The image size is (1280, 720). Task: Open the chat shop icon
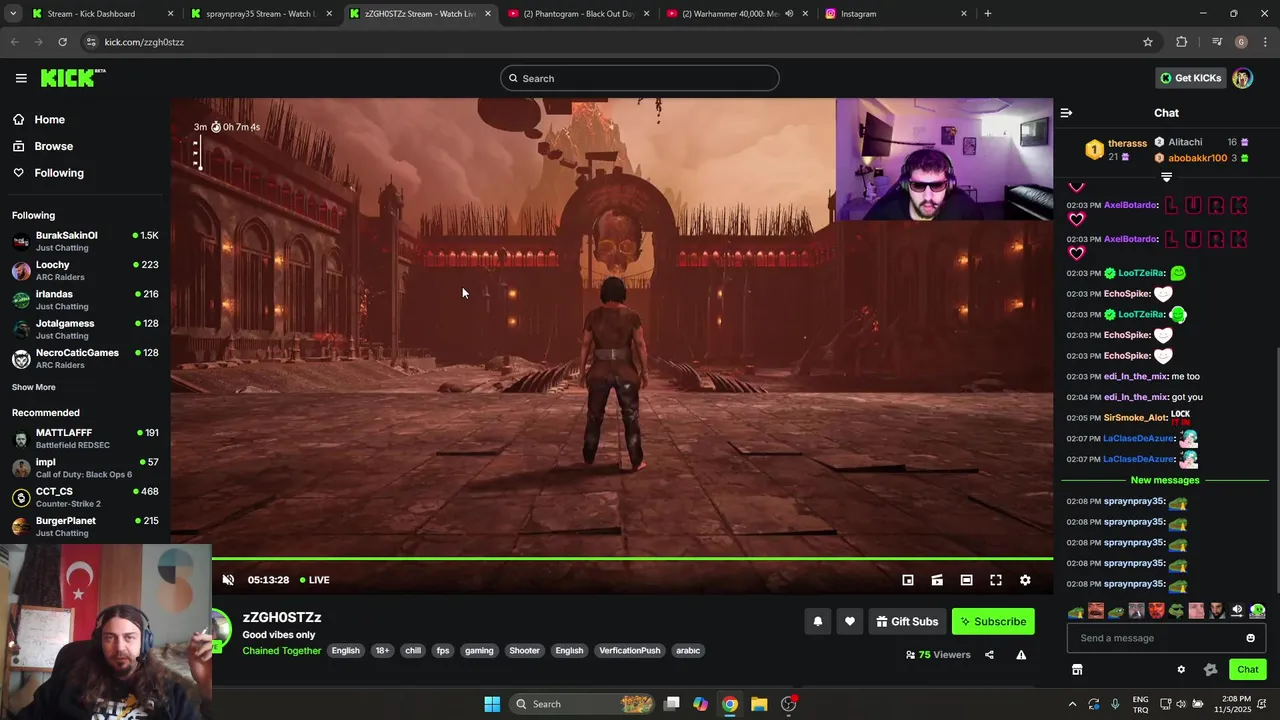click(1077, 669)
